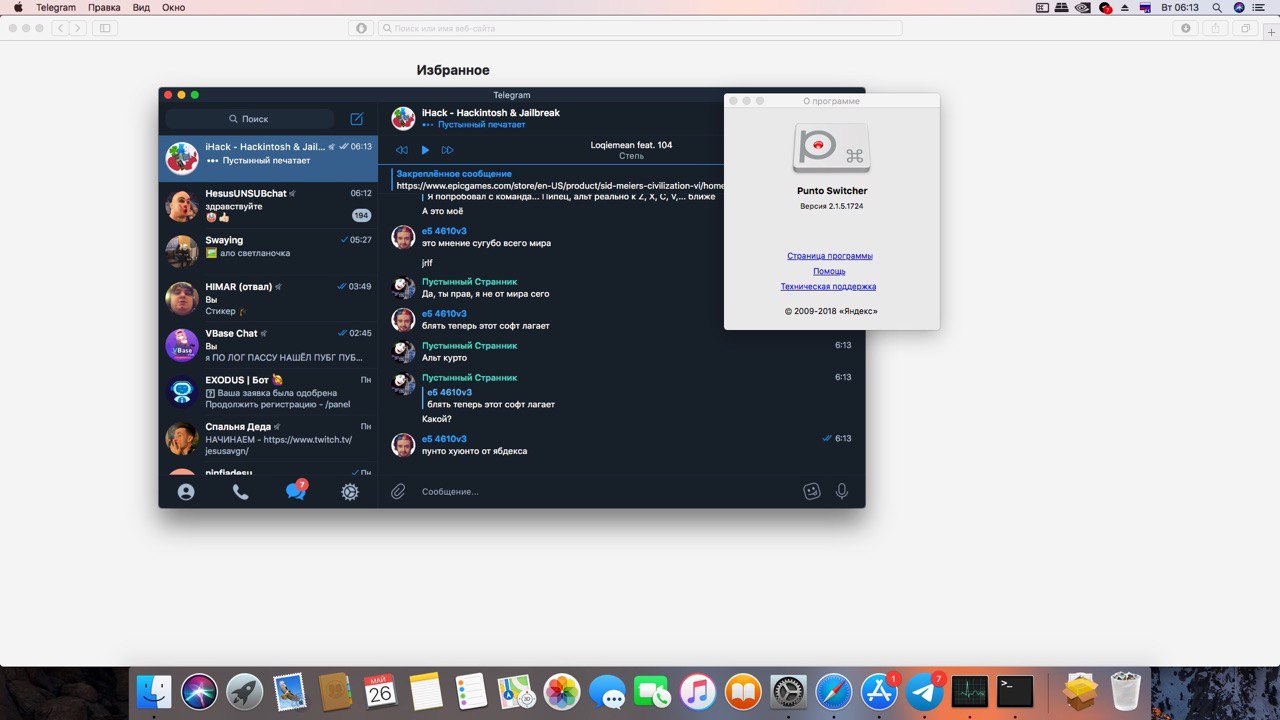Open Reminders icon in Dock
This screenshot has width=1280, height=720.
click(x=471, y=691)
